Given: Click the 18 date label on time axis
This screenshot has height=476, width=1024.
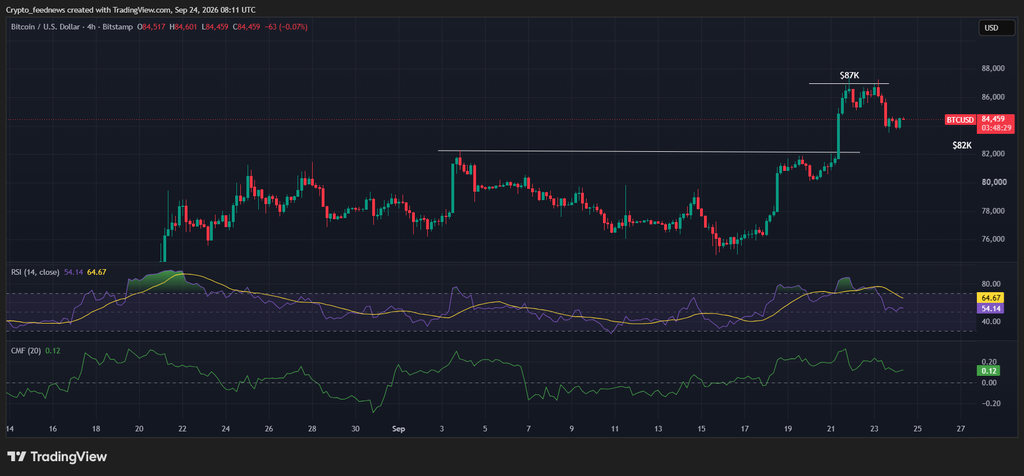Looking at the screenshot, I should pos(96,429).
